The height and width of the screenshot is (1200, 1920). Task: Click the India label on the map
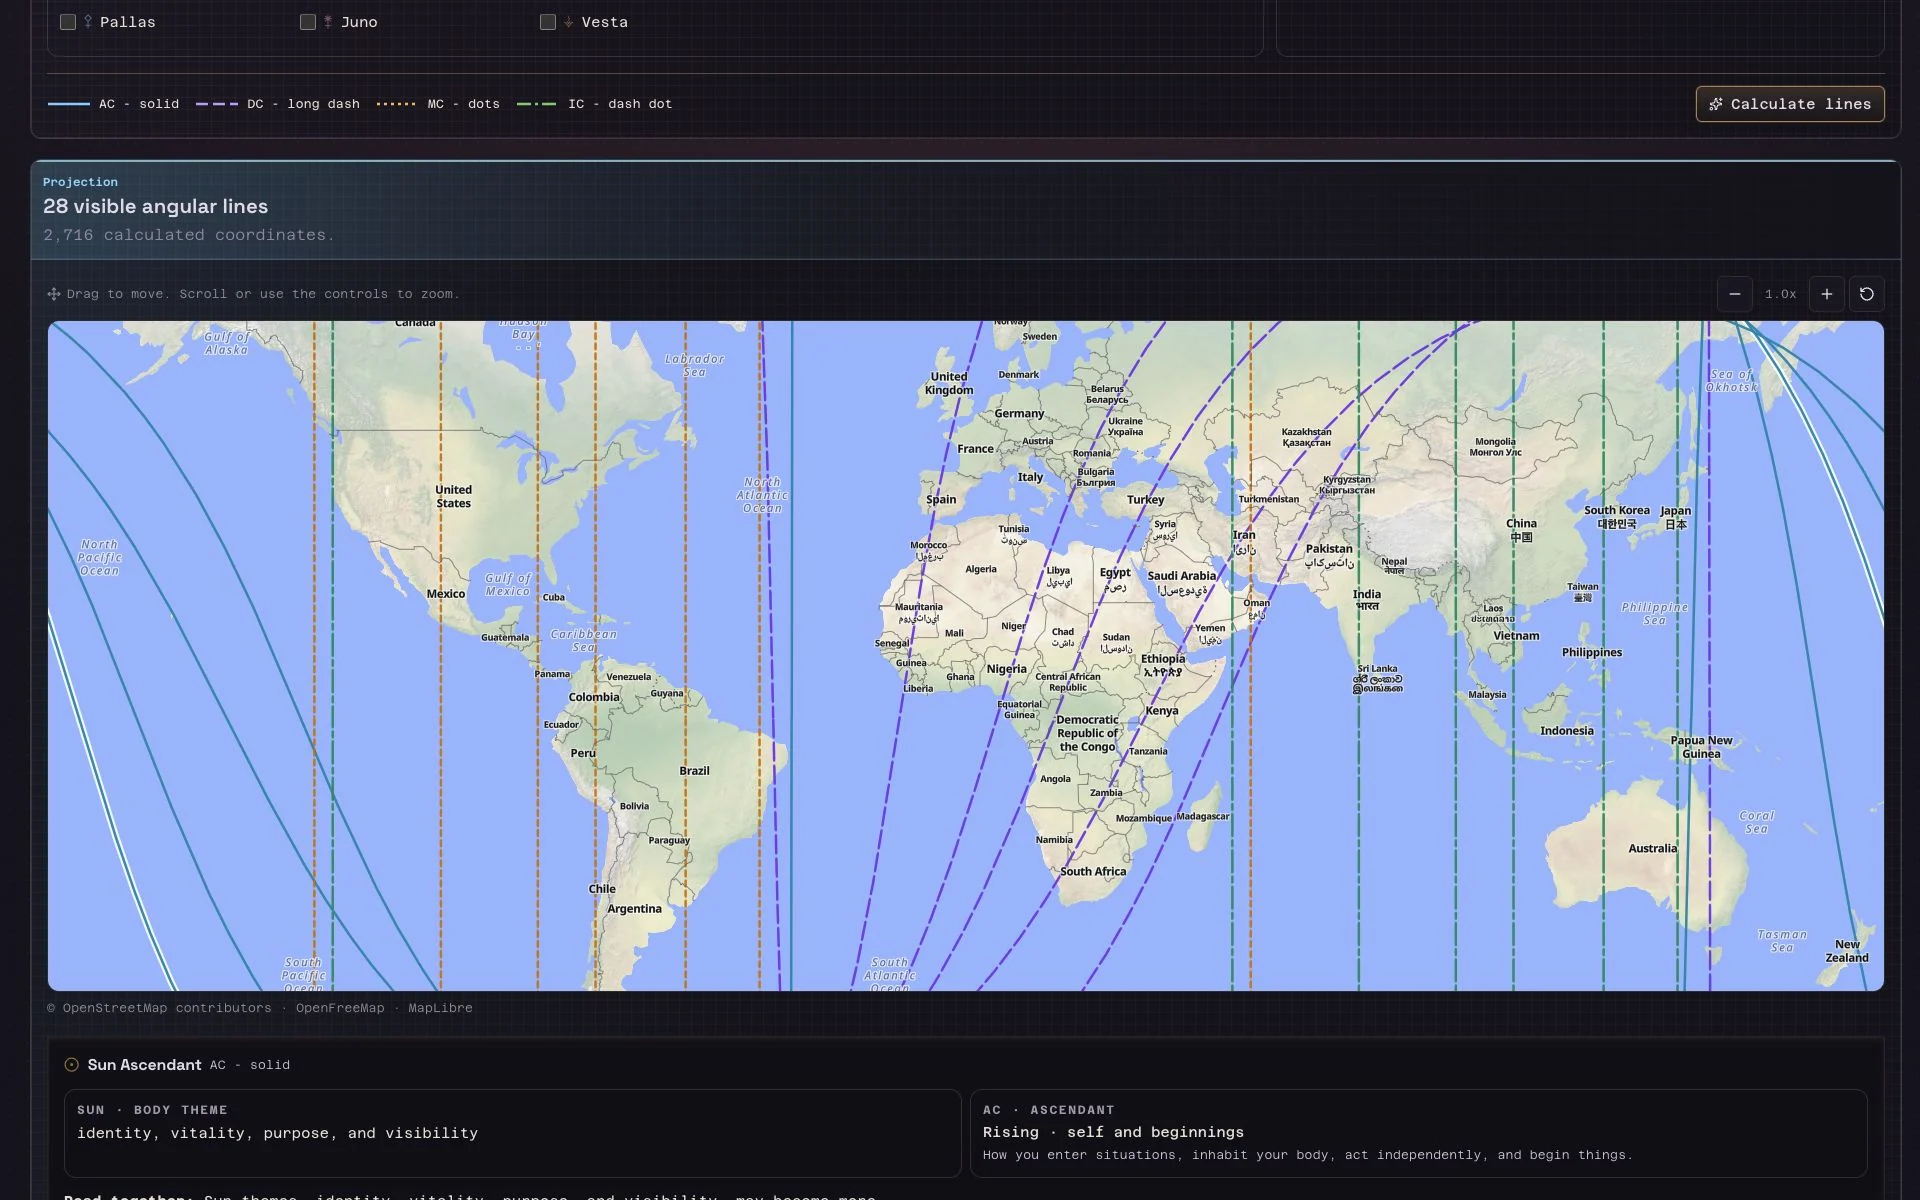(x=1367, y=599)
